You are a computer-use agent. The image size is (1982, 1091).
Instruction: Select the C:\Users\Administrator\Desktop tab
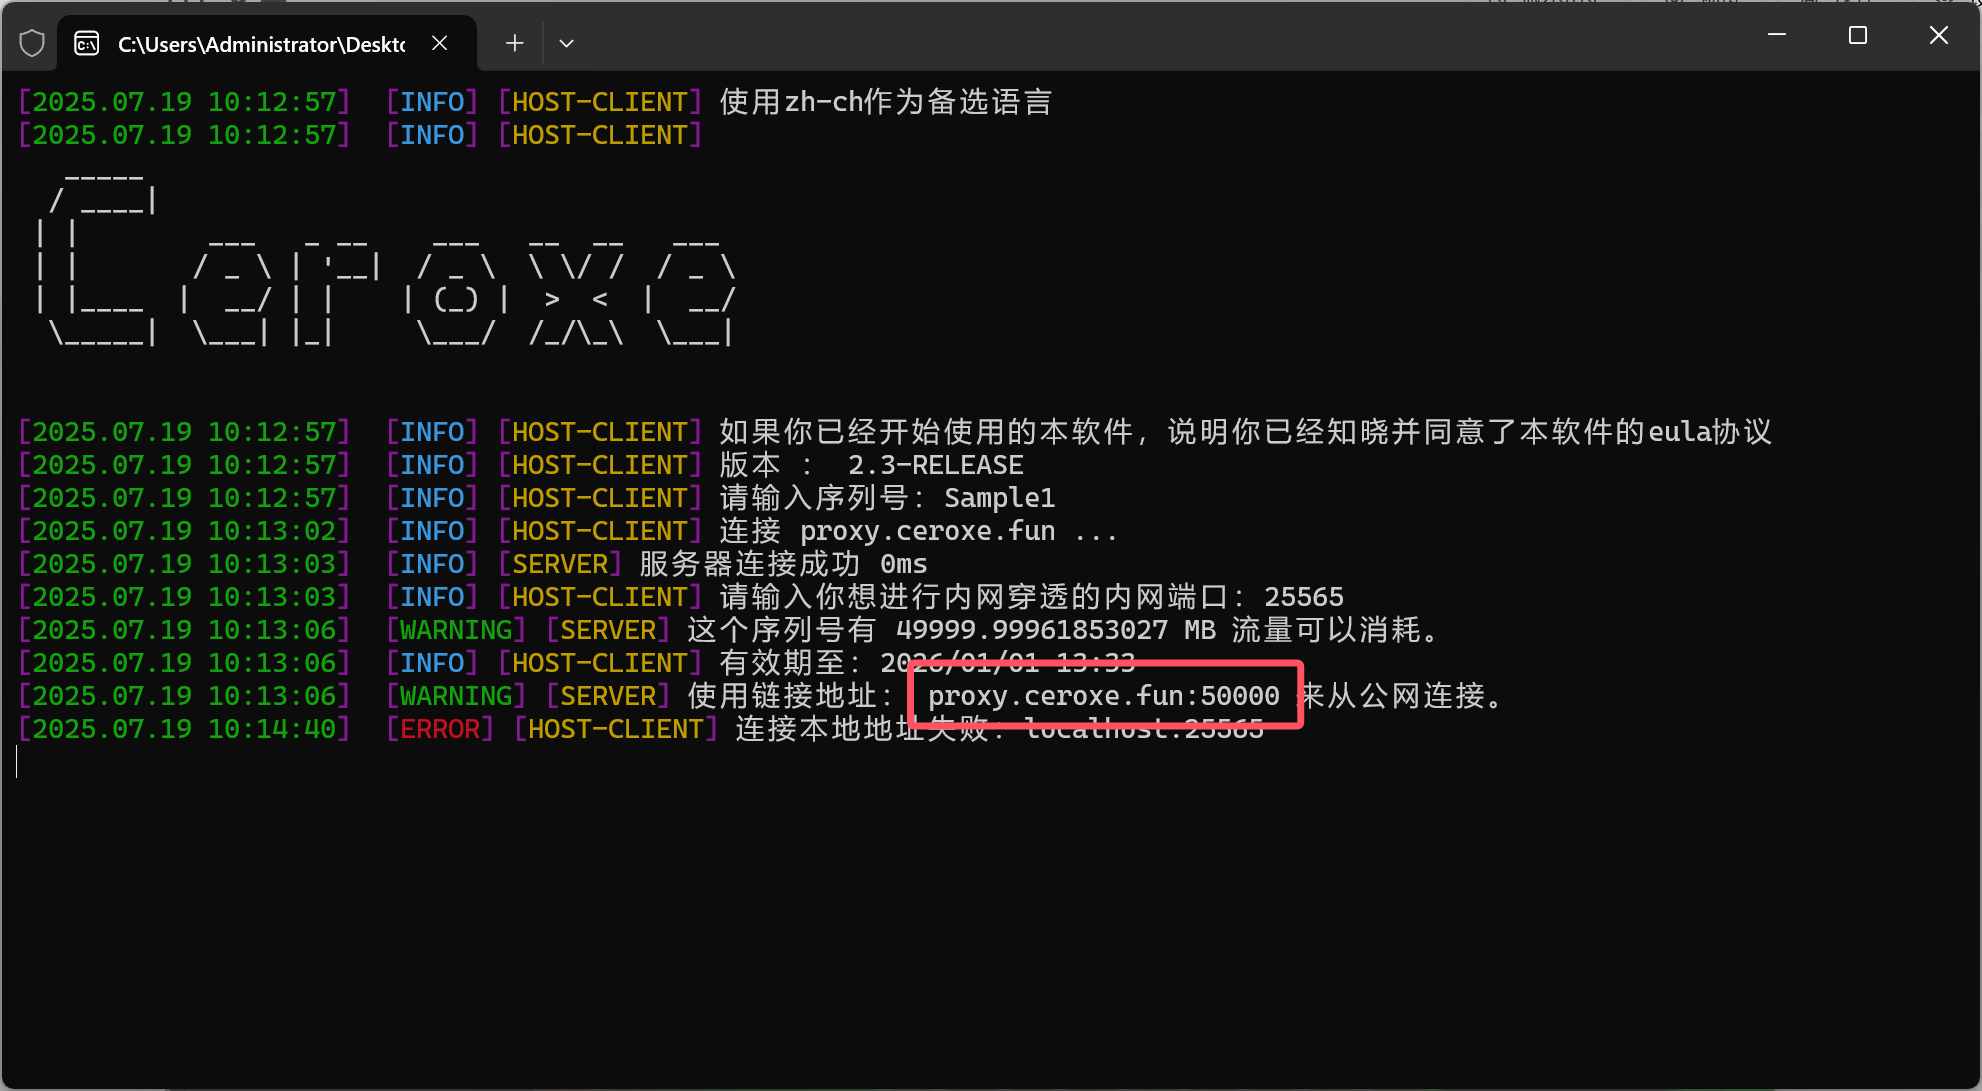point(260,44)
